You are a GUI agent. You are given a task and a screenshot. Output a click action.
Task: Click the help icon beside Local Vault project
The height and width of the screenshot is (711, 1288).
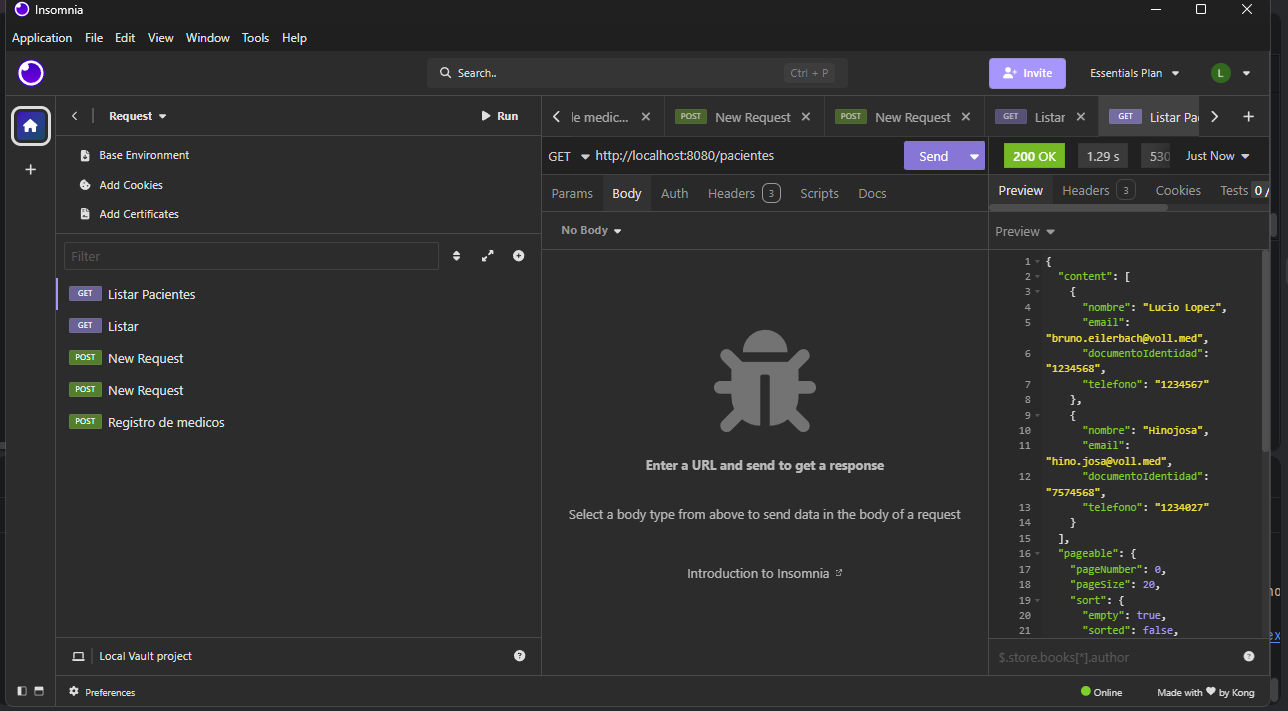click(x=519, y=656)
